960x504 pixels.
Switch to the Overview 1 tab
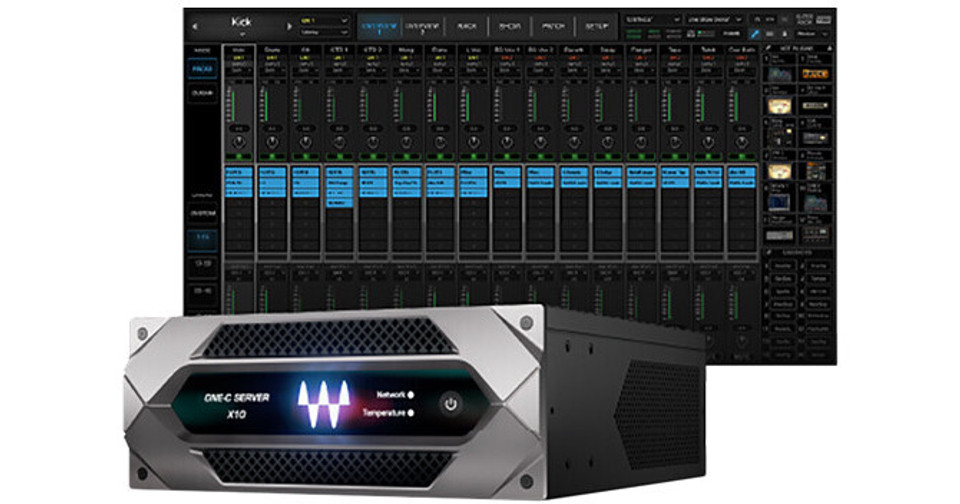coord(380,26)
